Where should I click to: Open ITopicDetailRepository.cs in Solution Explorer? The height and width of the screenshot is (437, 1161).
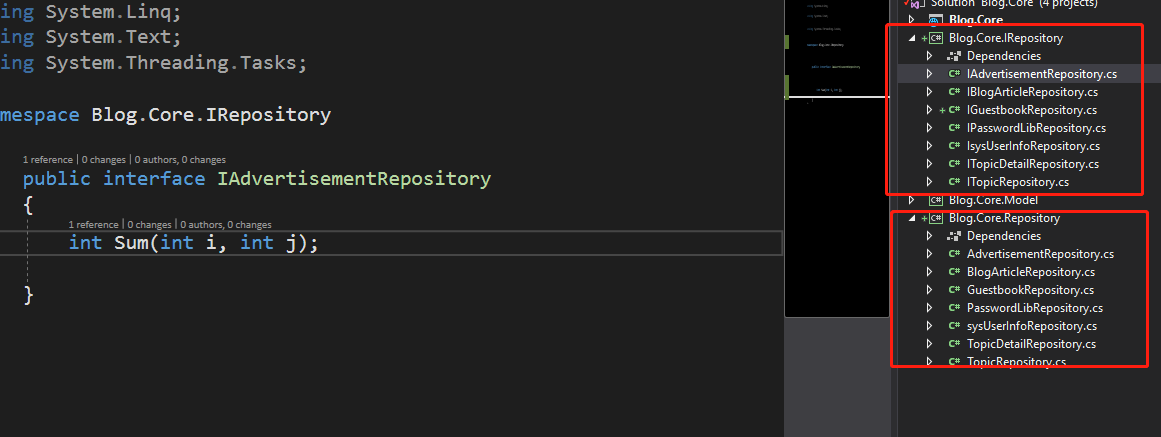[x=1032, y=164]
